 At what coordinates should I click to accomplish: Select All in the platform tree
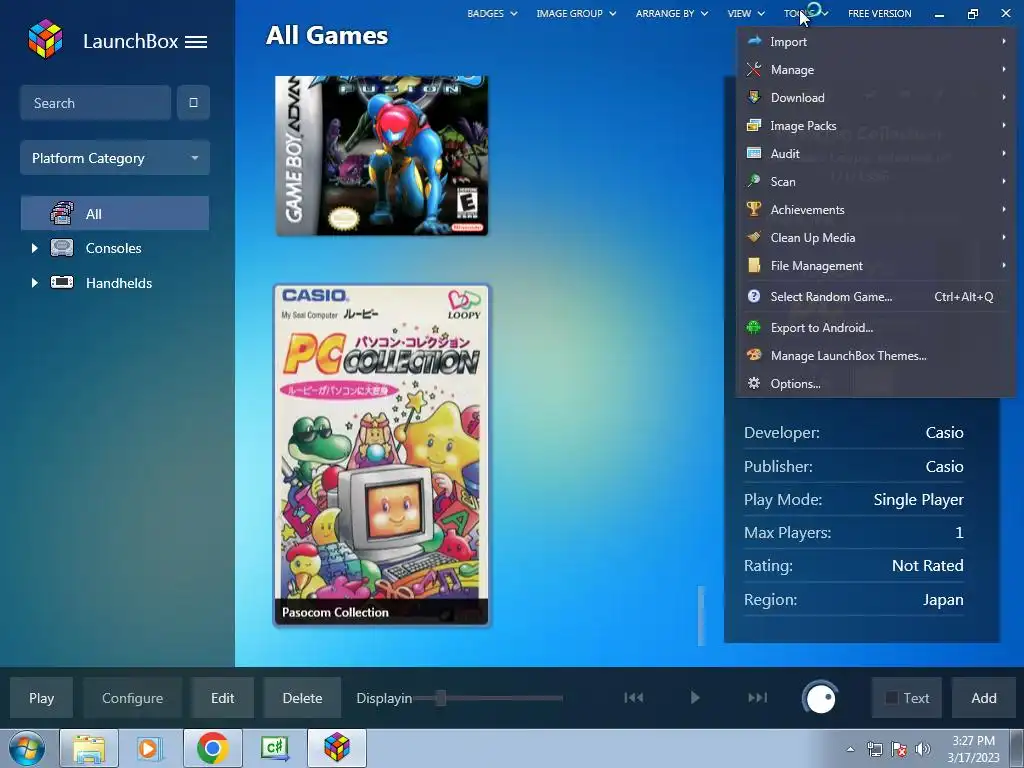coord(115,214)
